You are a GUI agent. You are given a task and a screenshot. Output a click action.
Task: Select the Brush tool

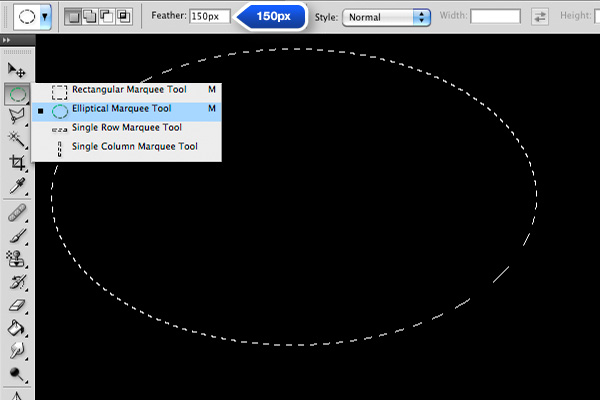point(17,236)
